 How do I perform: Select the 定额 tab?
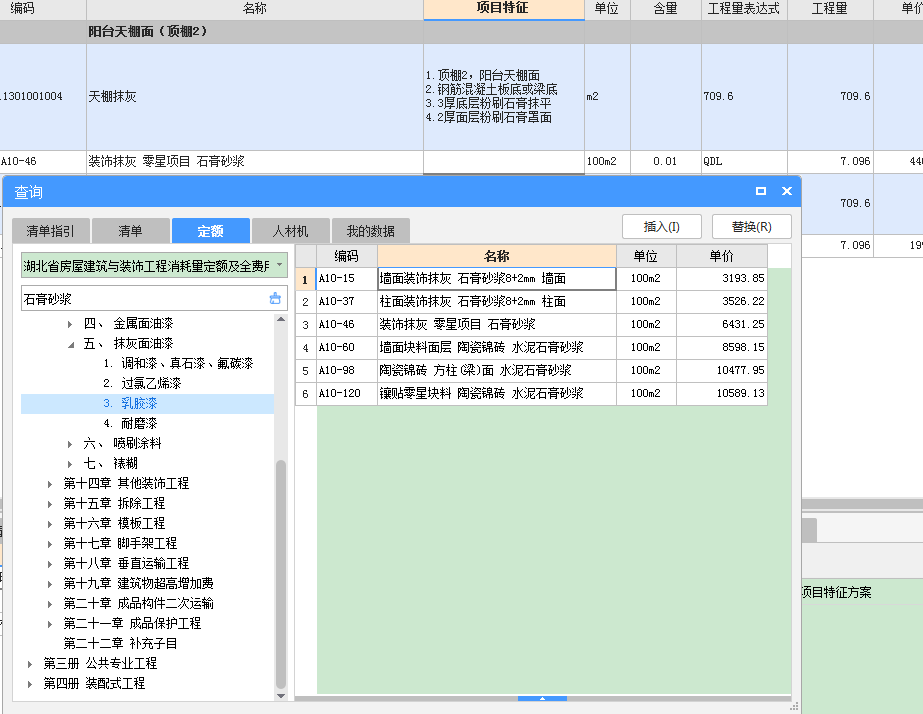click(x=211, y=231)
